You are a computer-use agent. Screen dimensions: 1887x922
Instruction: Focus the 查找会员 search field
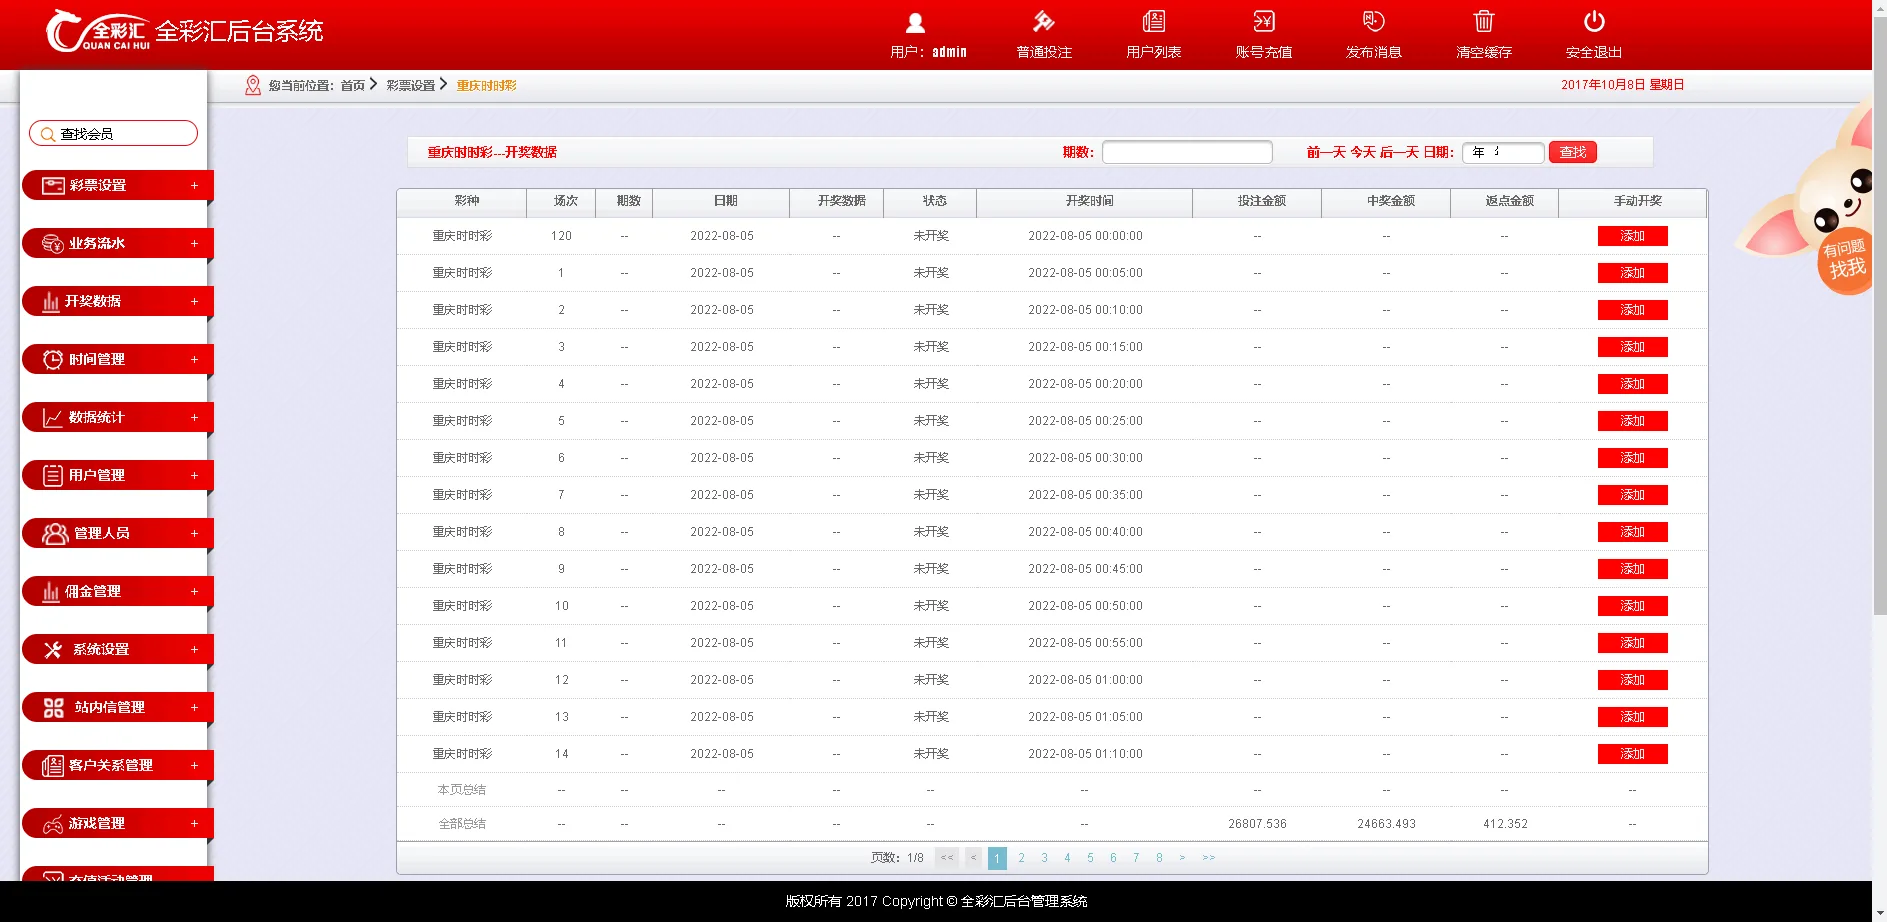[x=113, y=134]
